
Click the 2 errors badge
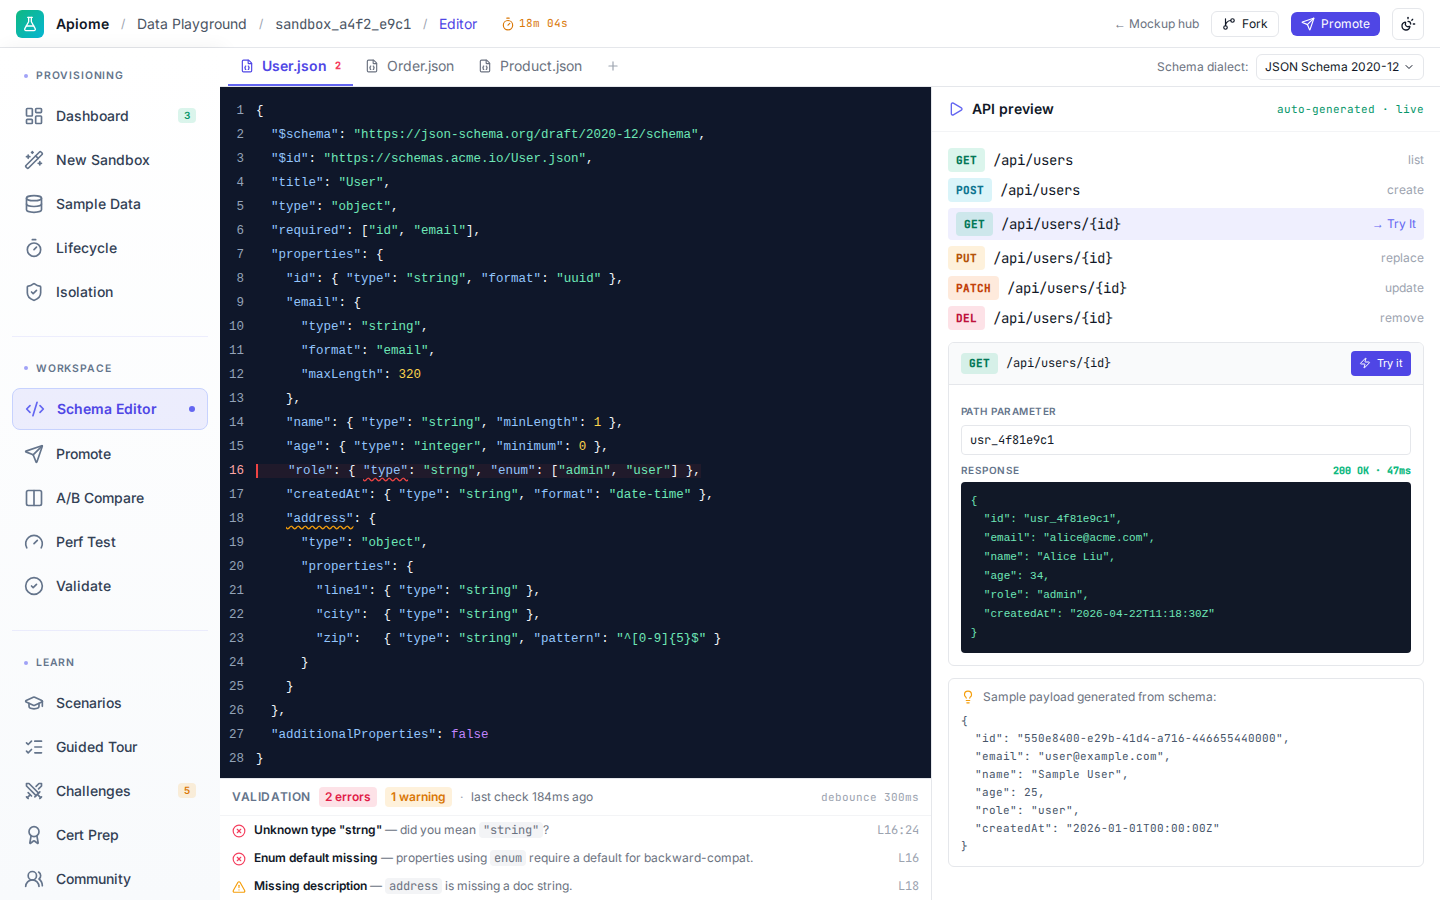[x=348, y=797]
